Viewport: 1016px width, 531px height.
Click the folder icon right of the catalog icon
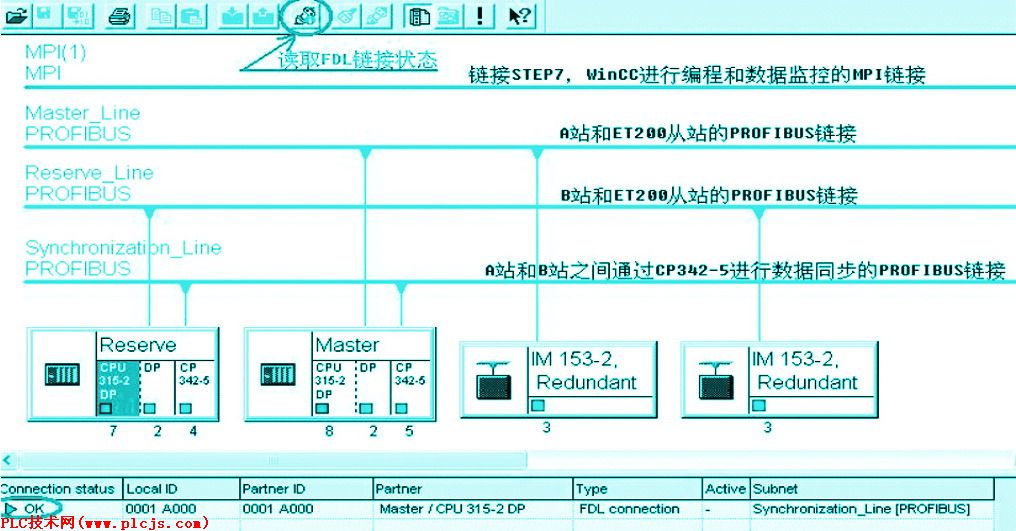[448, 16]
